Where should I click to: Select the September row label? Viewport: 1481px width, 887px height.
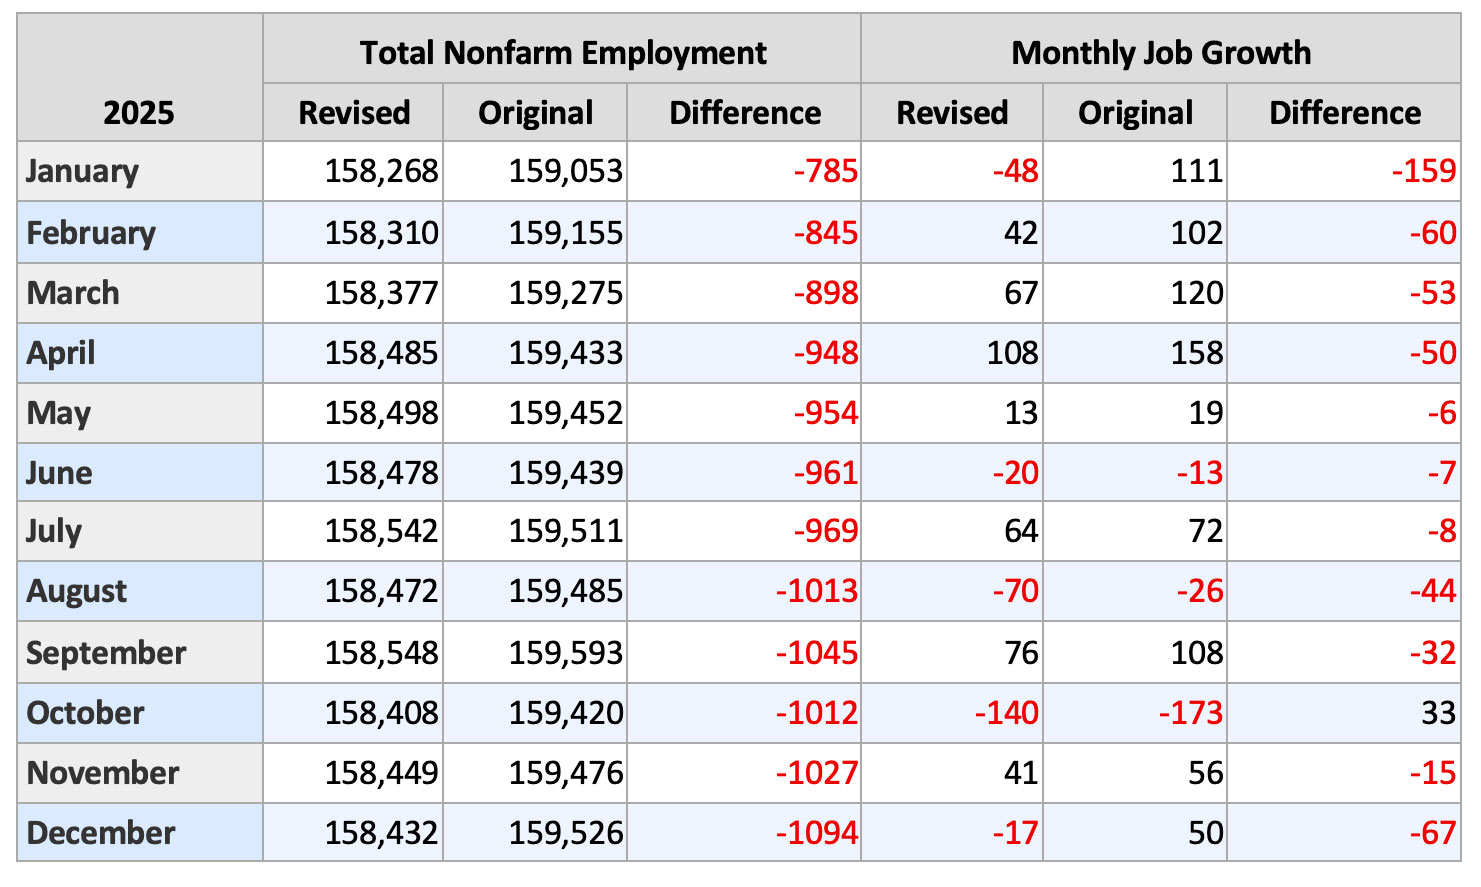point(106,653)
